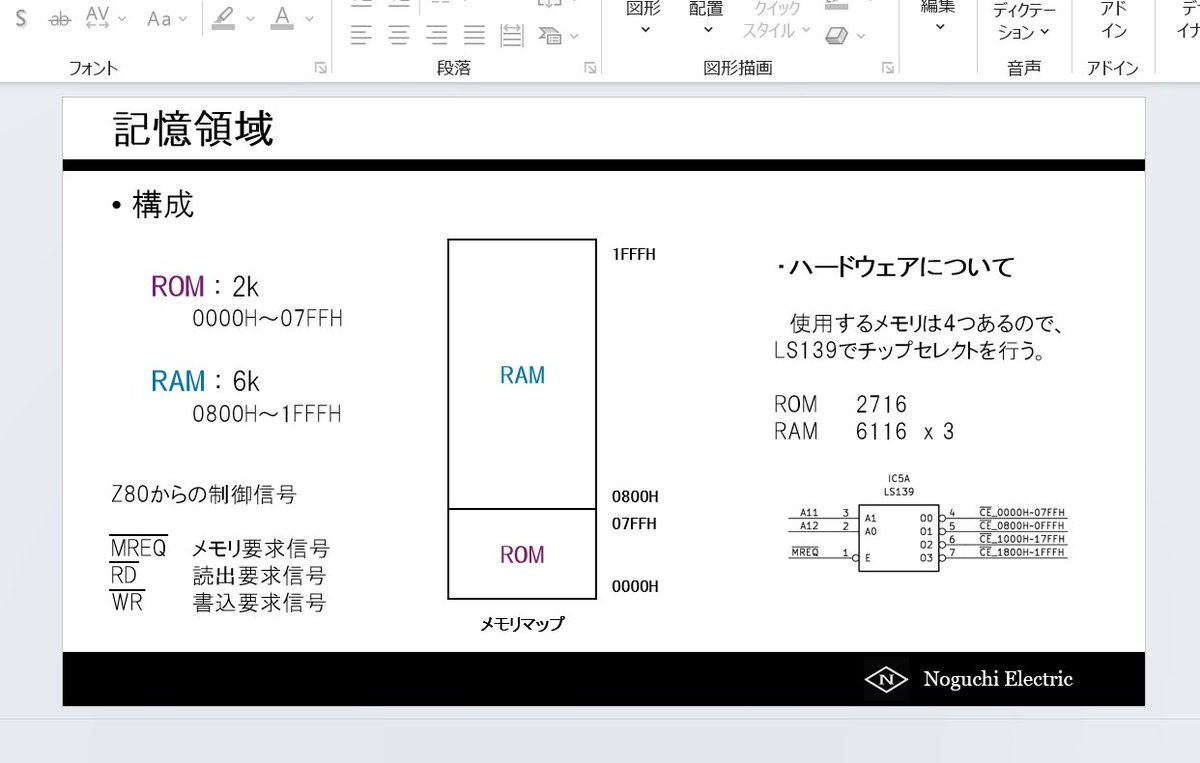Image resolution: width=1200 pixels, height=763 pixels.
Task: Click the 07FFH address label
Action: coord(634,522)
